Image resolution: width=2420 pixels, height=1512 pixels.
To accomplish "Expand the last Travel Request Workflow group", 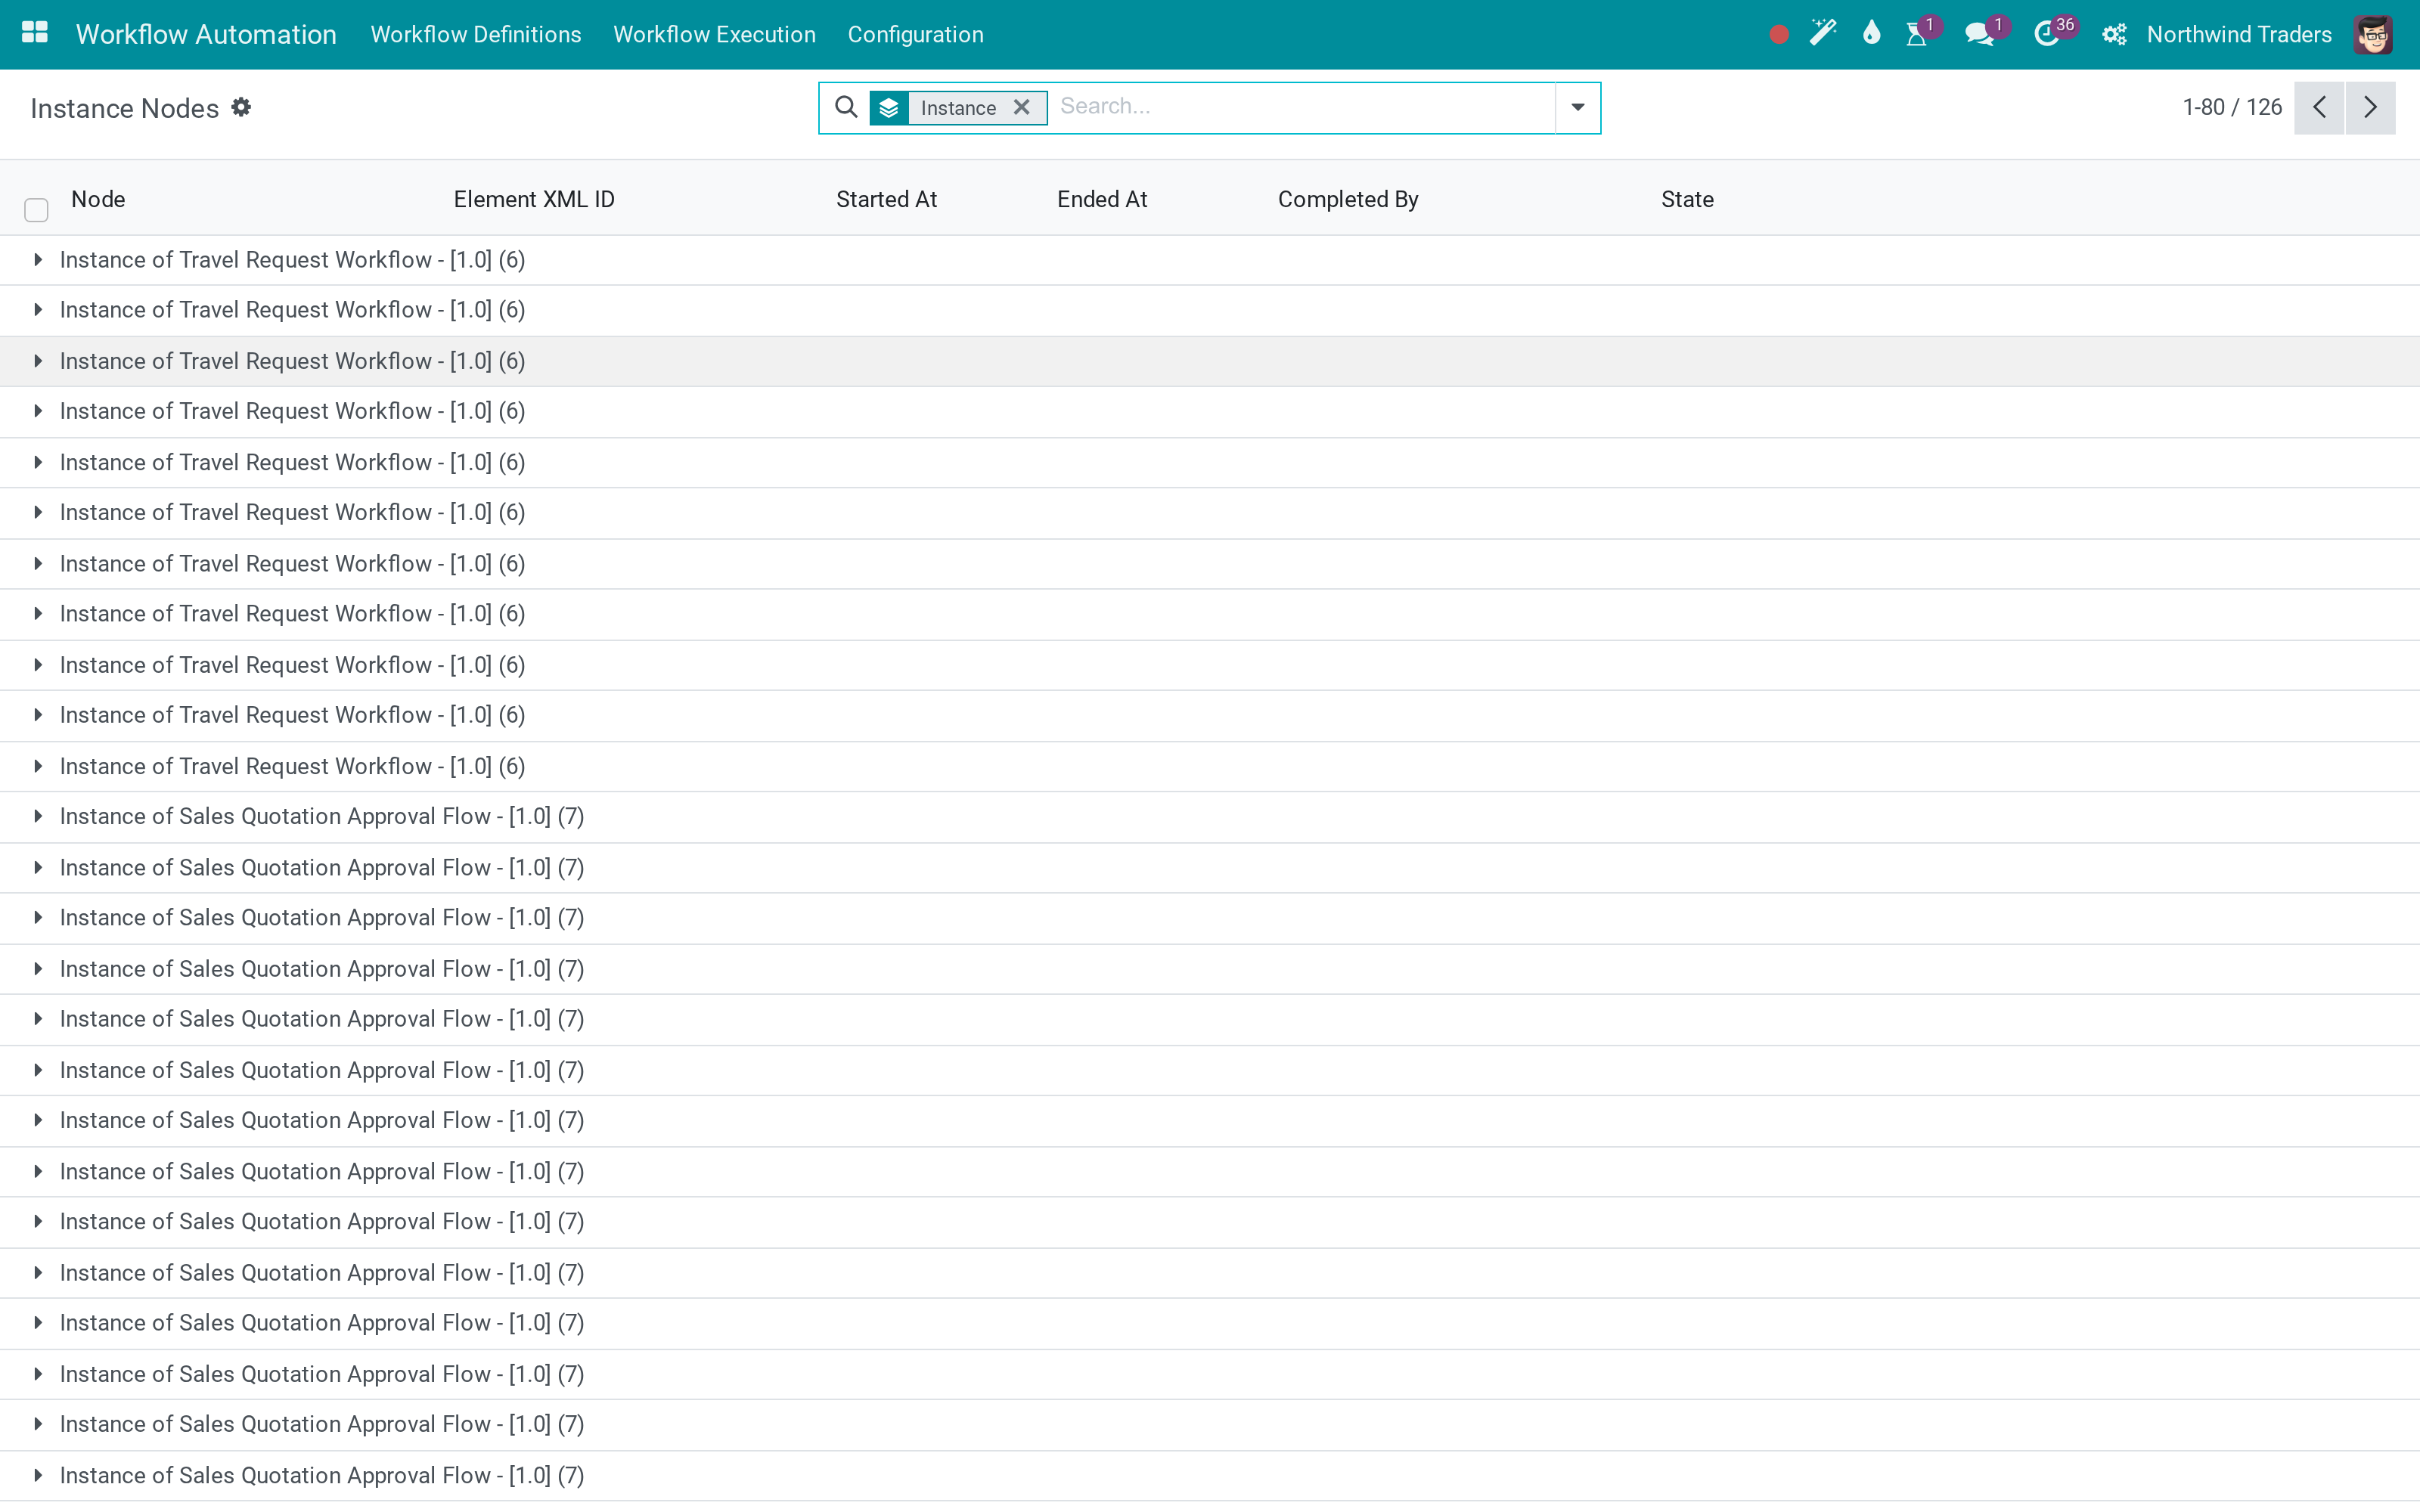I will pos(38,766).
